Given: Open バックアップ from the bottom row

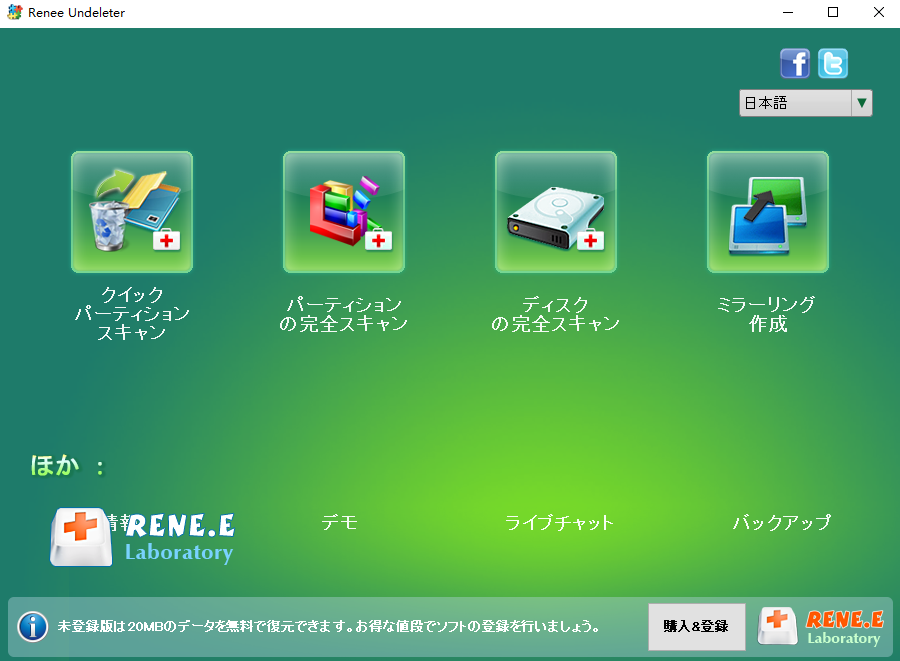Looking at the screenshot, I should pos(781,522).
